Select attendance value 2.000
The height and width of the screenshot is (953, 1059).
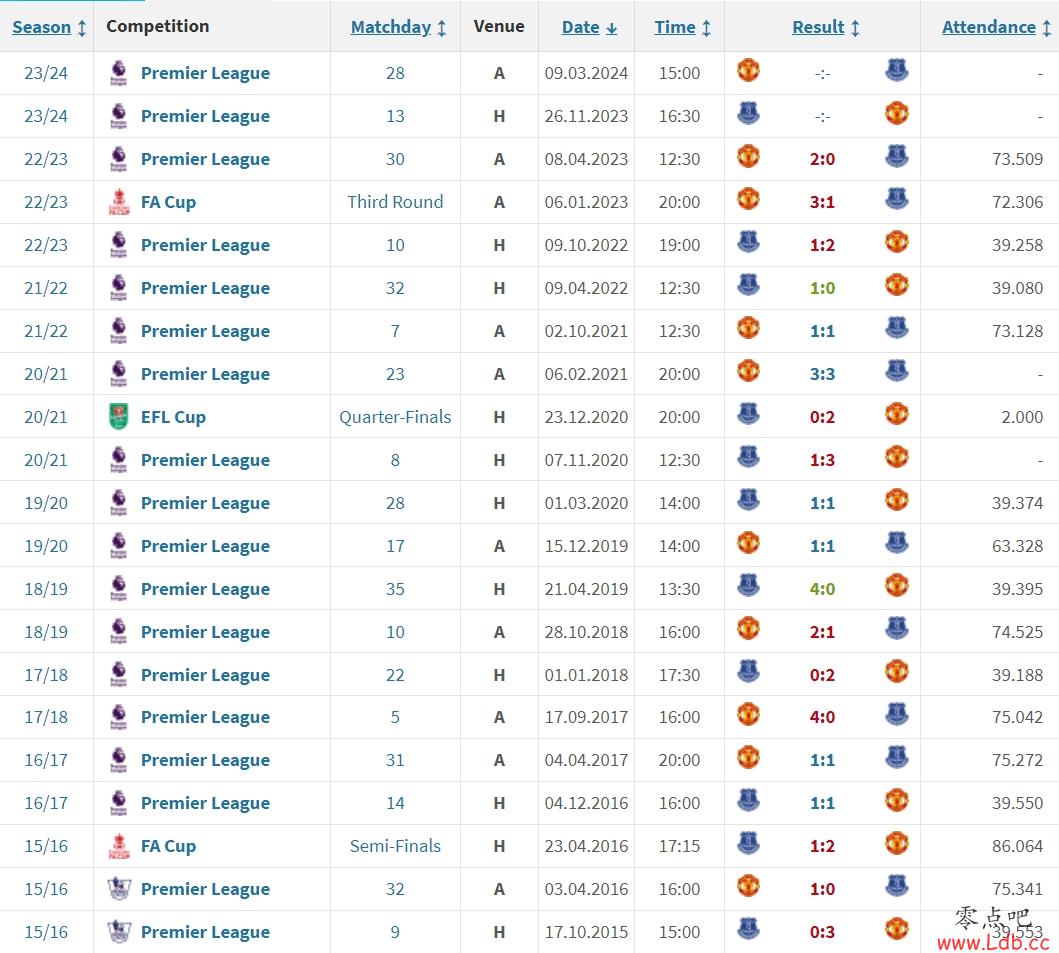(x=1022, y=417)
